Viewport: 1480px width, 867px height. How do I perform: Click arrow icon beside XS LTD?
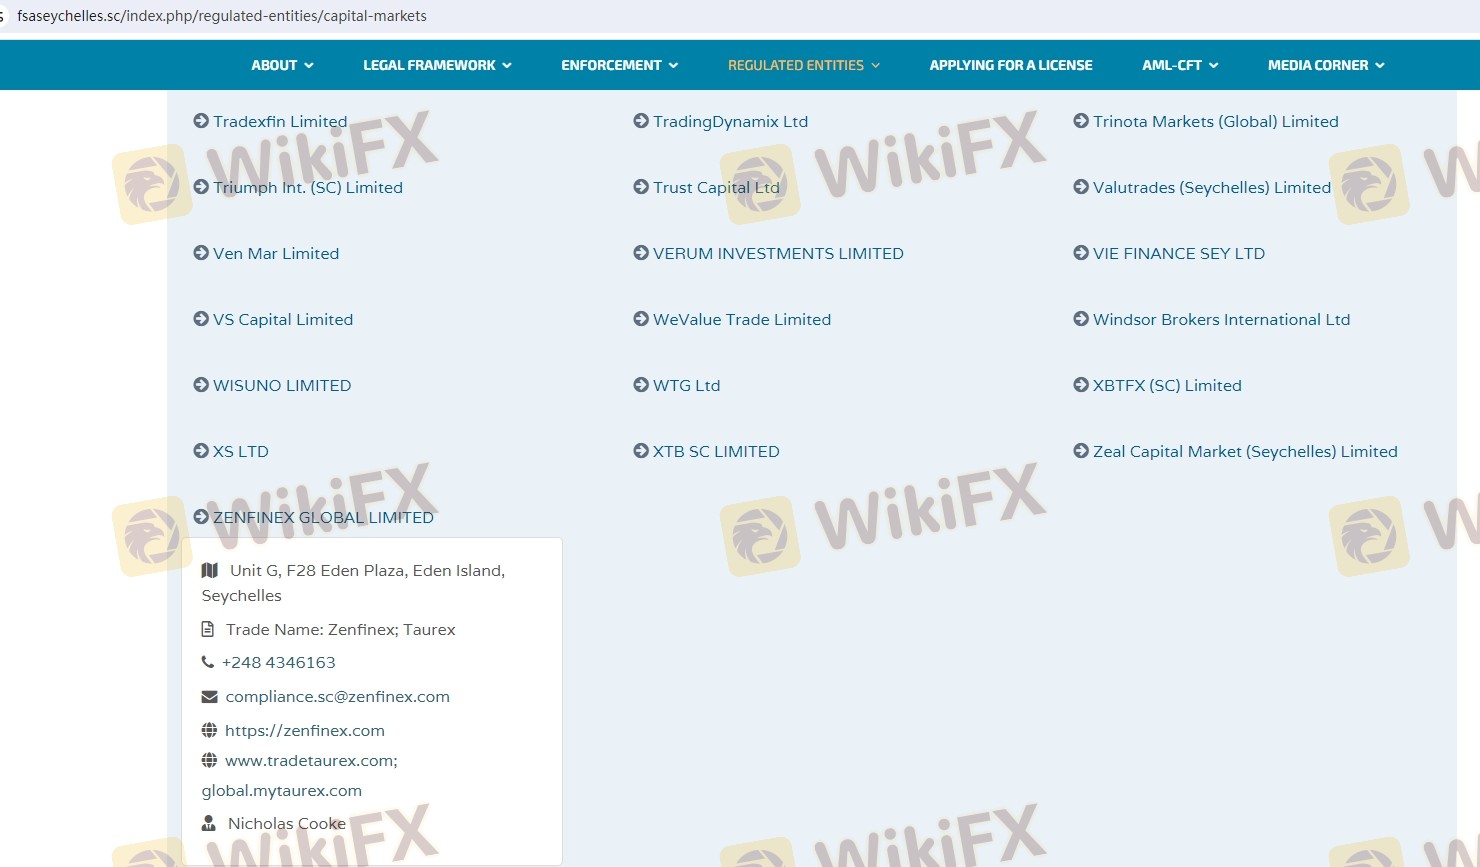pyautogui.click(x=201, y=451)
